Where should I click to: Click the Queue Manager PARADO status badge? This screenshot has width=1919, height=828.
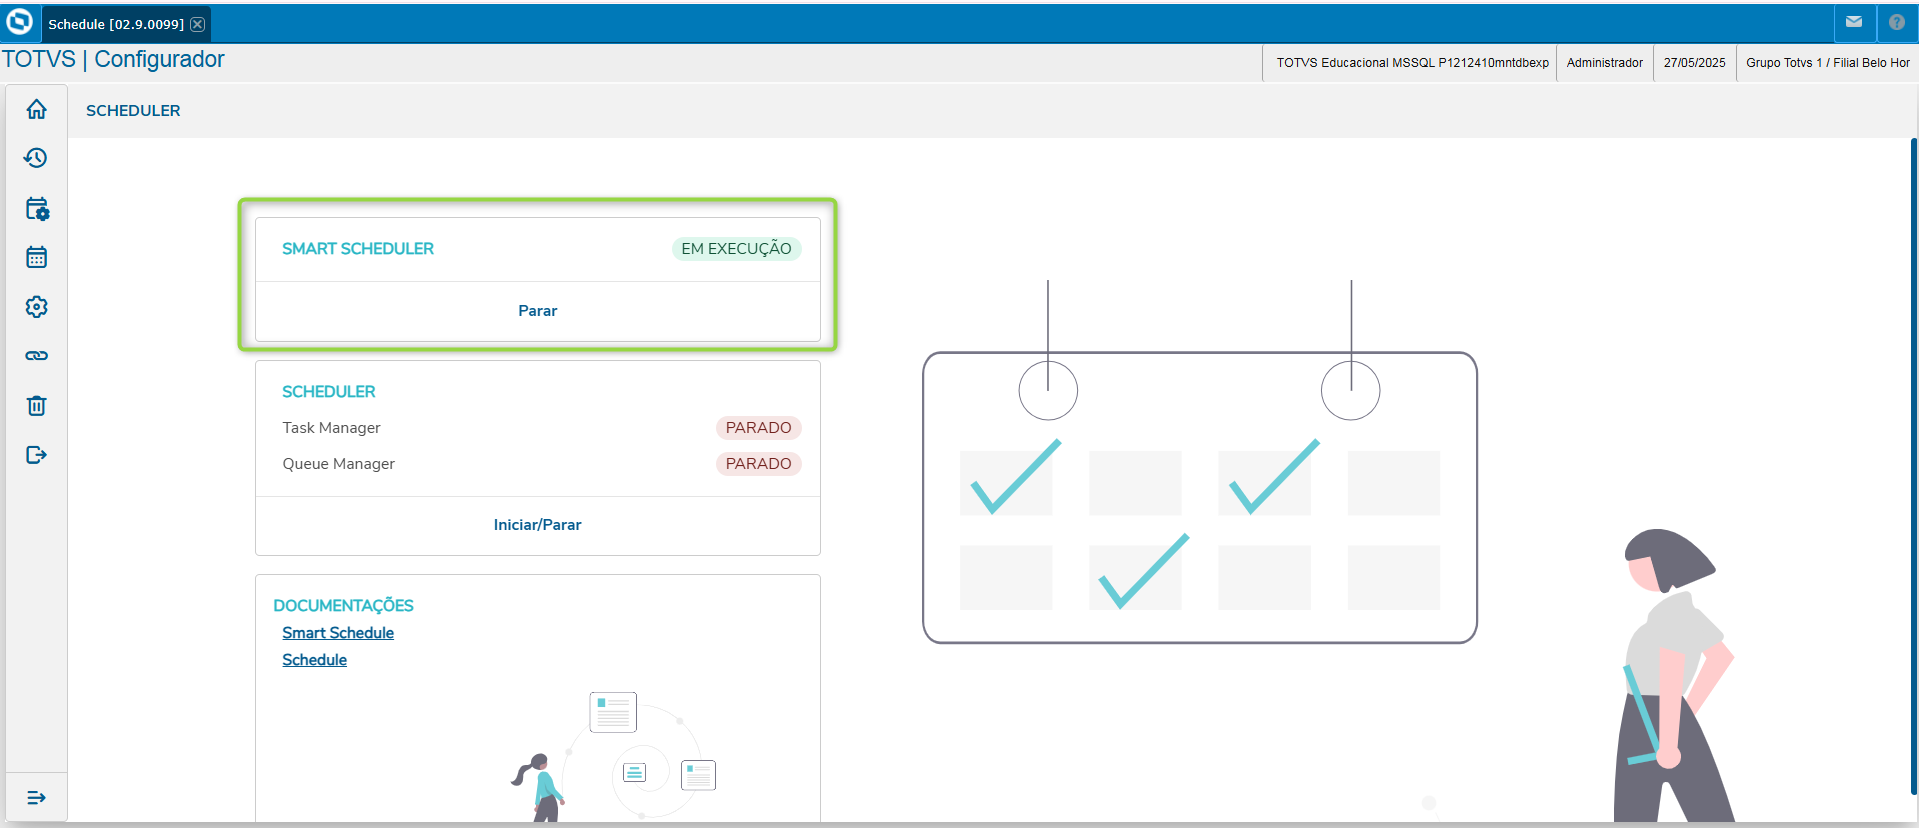click(758, 464)
